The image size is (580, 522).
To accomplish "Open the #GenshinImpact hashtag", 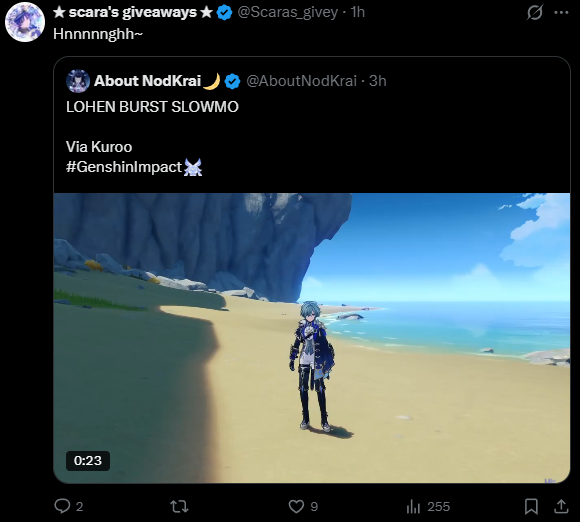I will (x=124, y=167).
